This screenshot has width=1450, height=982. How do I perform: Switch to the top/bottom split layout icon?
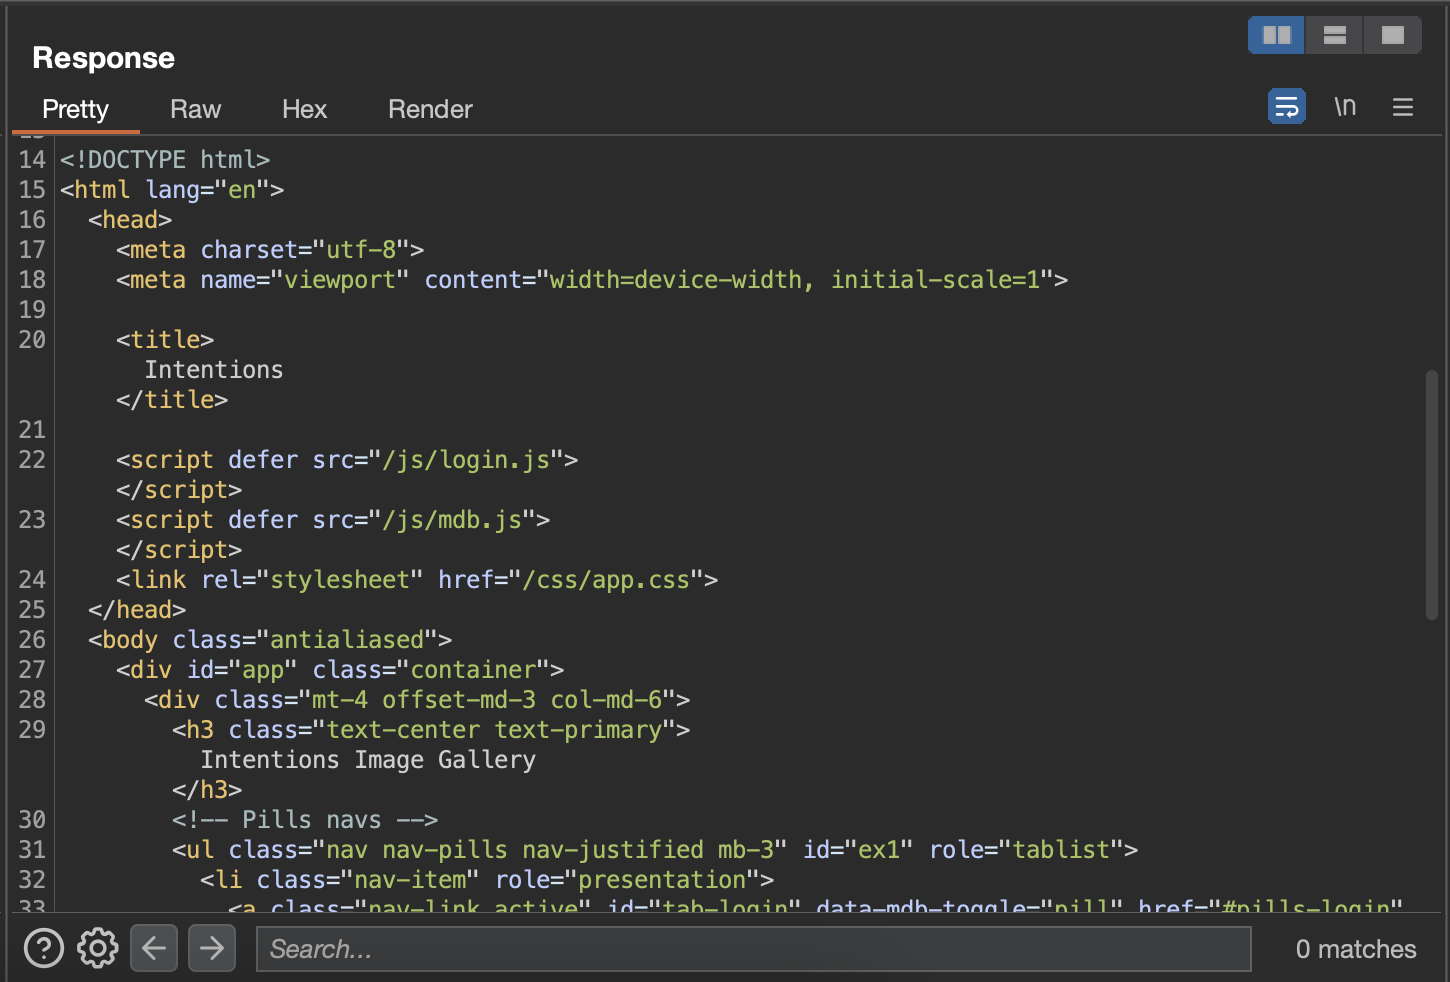coord(1334,36)
